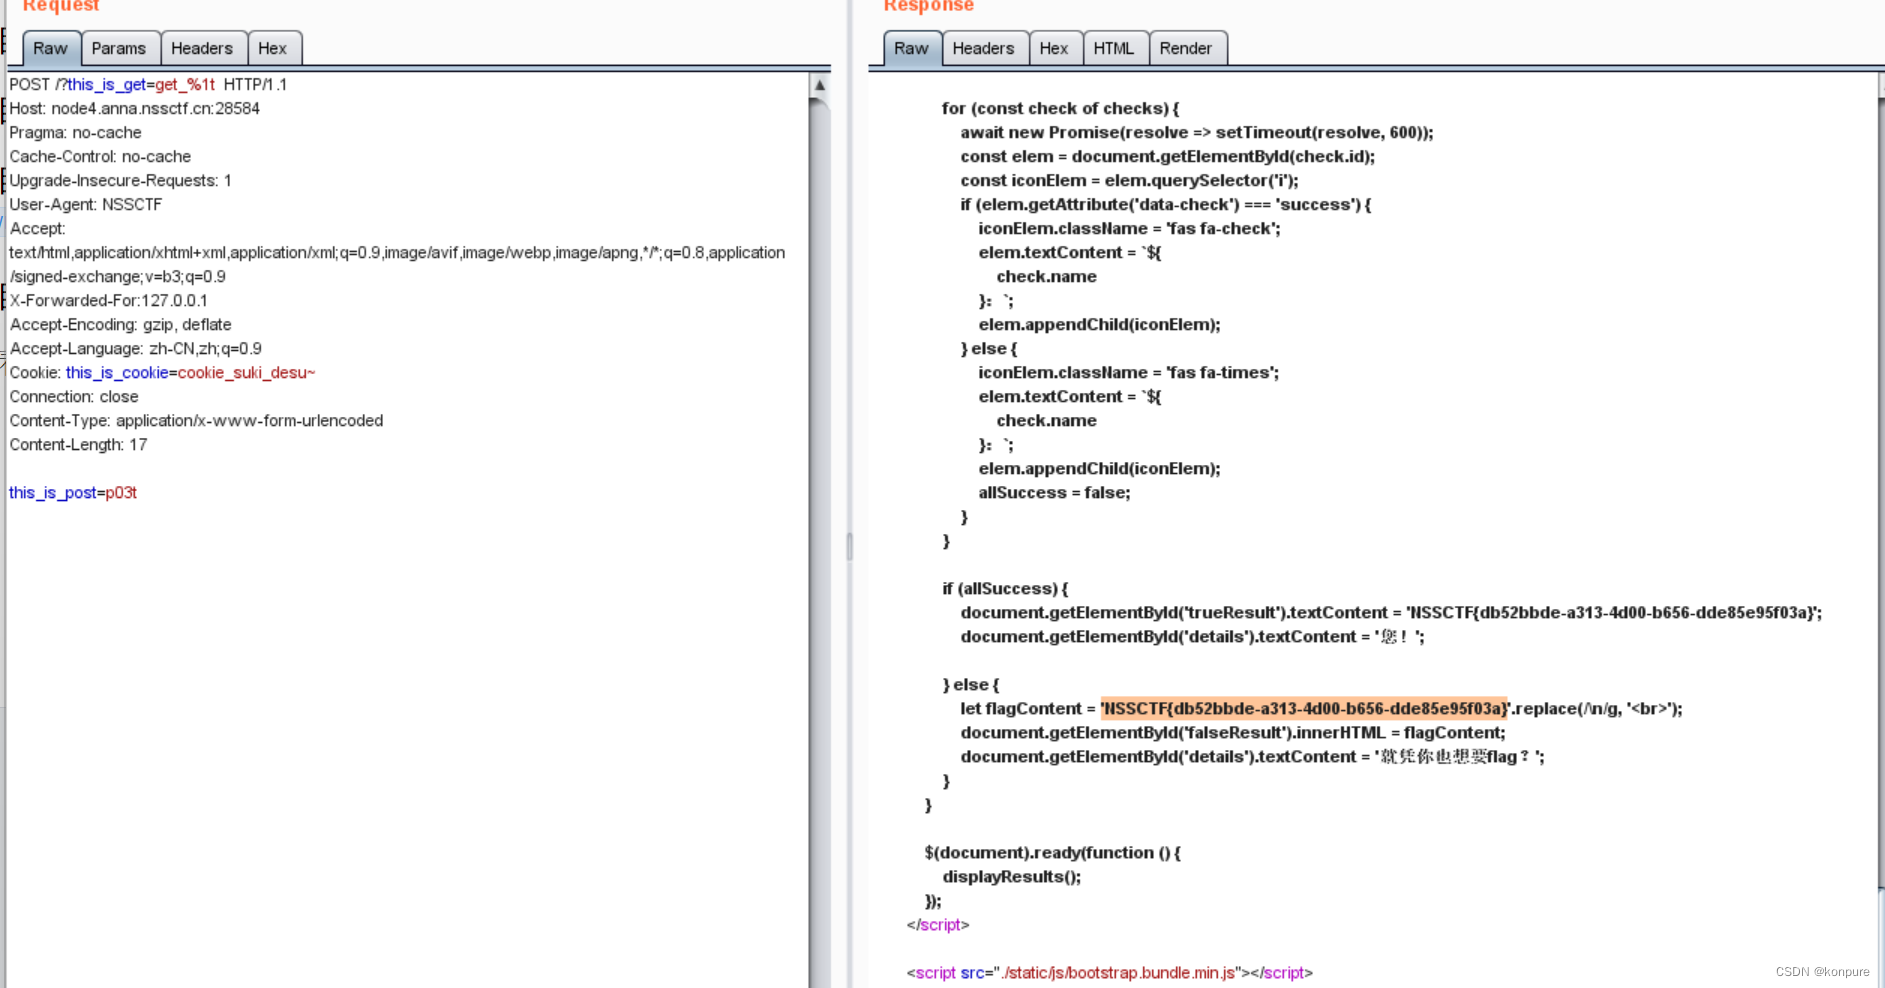1885x988 pixels.
Task: Switch to the Params tab in Request panel
Action: coord(119,47)
